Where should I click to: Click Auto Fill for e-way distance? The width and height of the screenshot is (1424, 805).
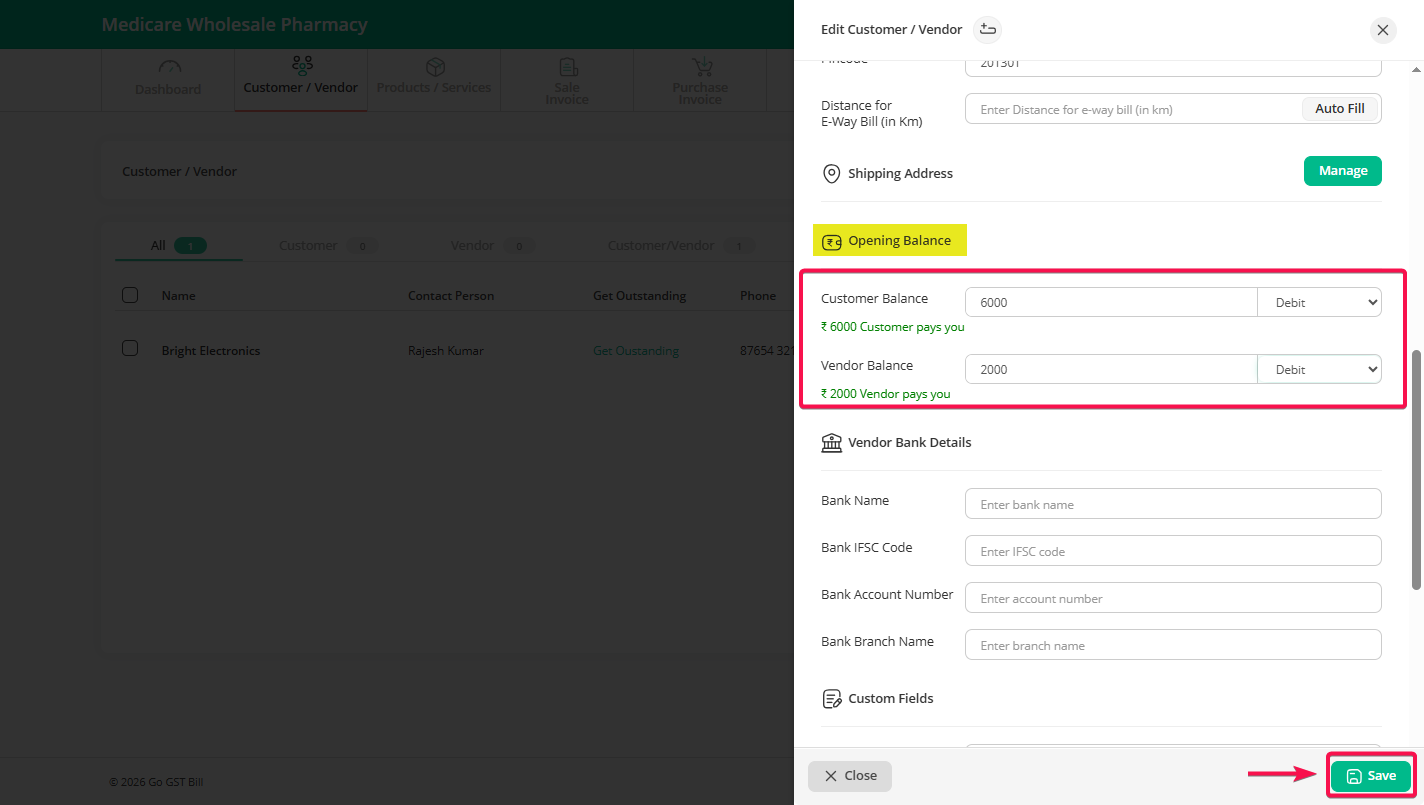[x=1339, y=109]
